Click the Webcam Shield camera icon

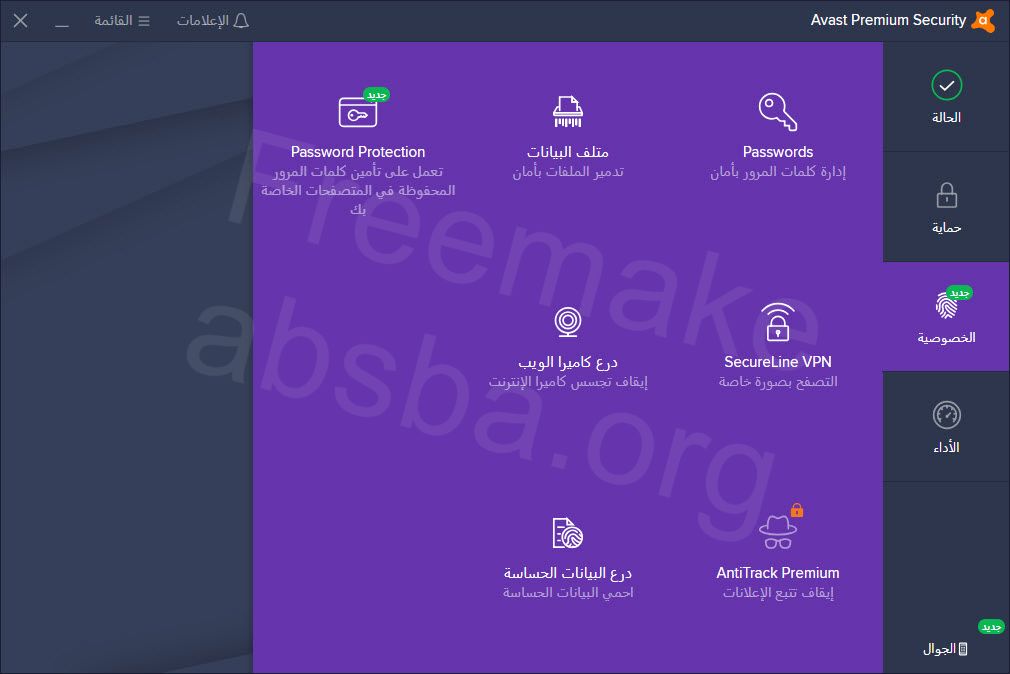point(567,322)
